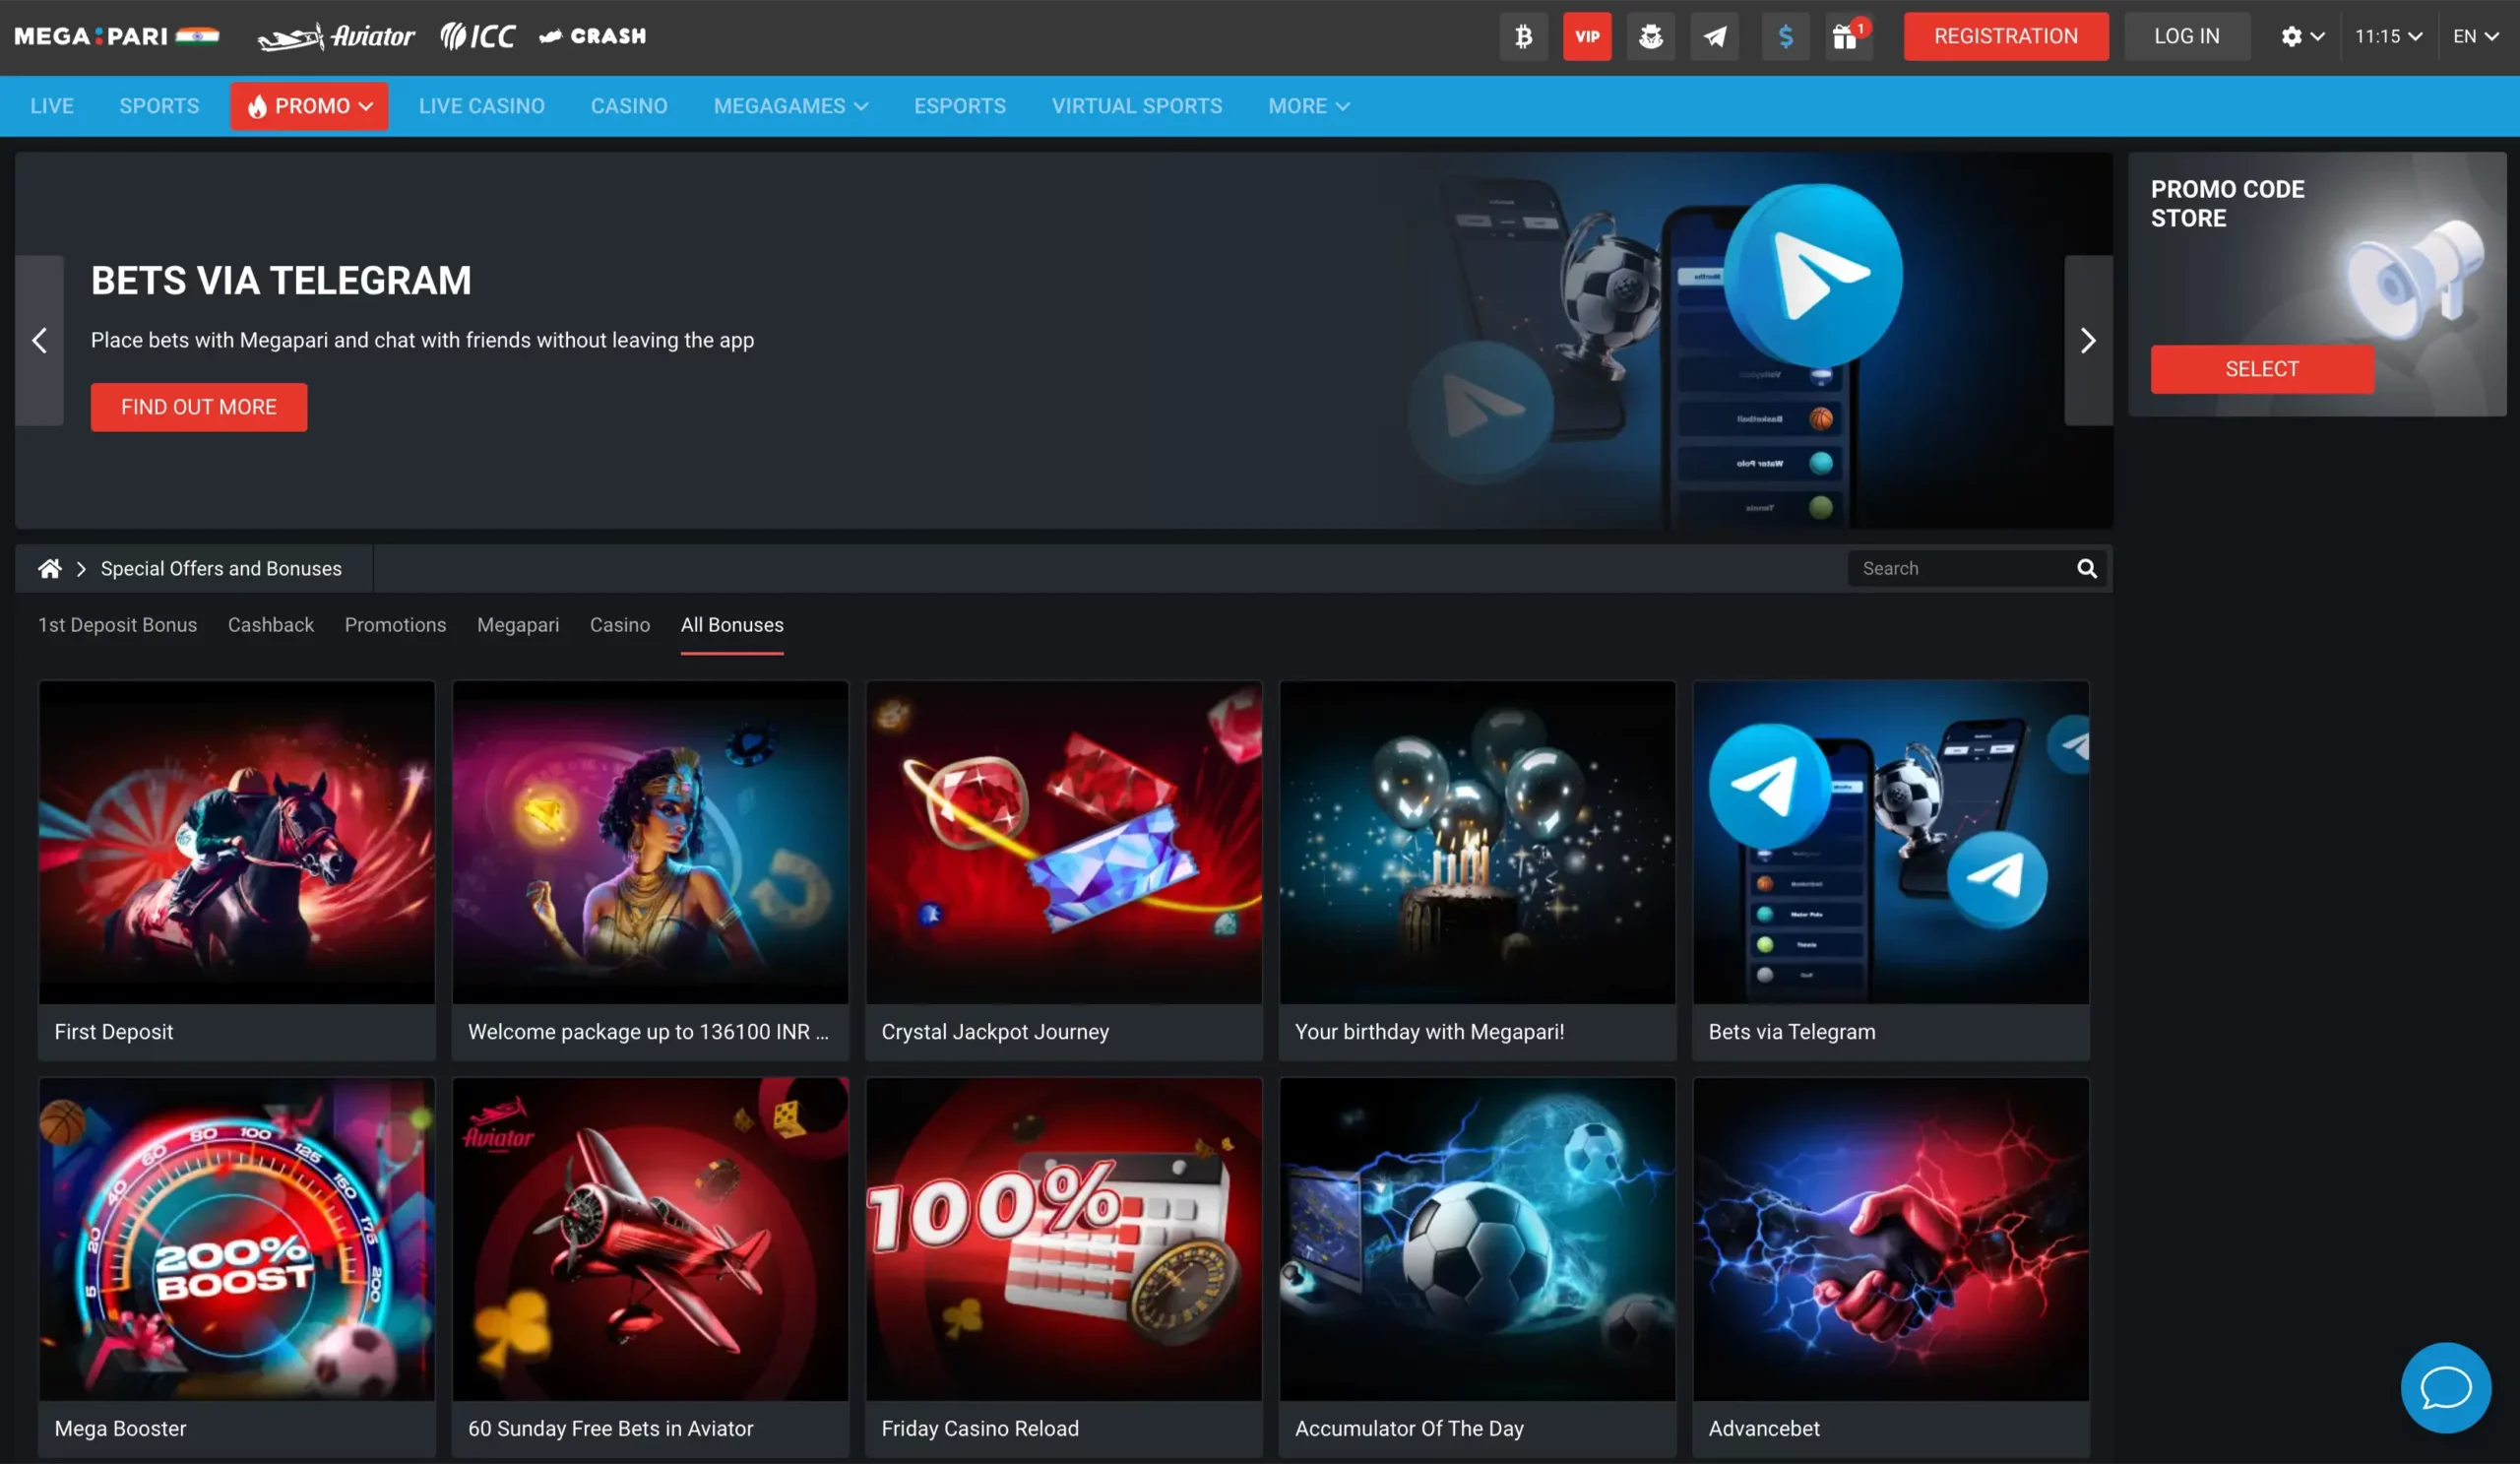This screenshot has height=1464, width=2520.
Task: Open the Bets via Telegram card
Action: tap(1890, 870)
